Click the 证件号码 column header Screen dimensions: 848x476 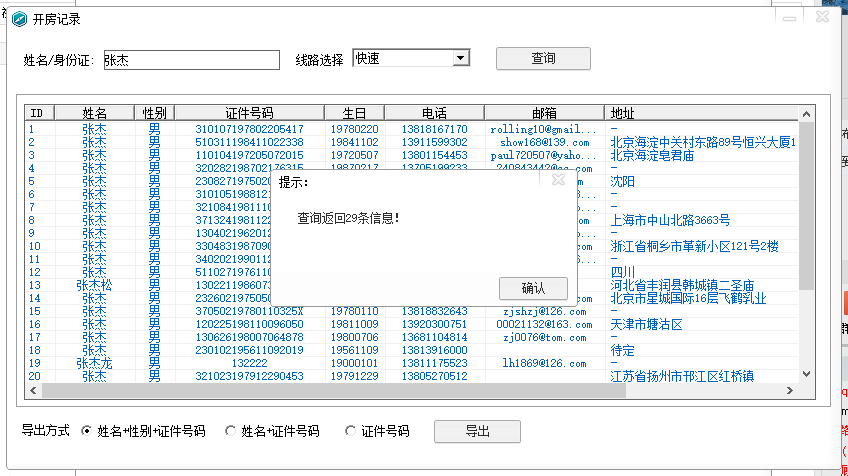249,113
